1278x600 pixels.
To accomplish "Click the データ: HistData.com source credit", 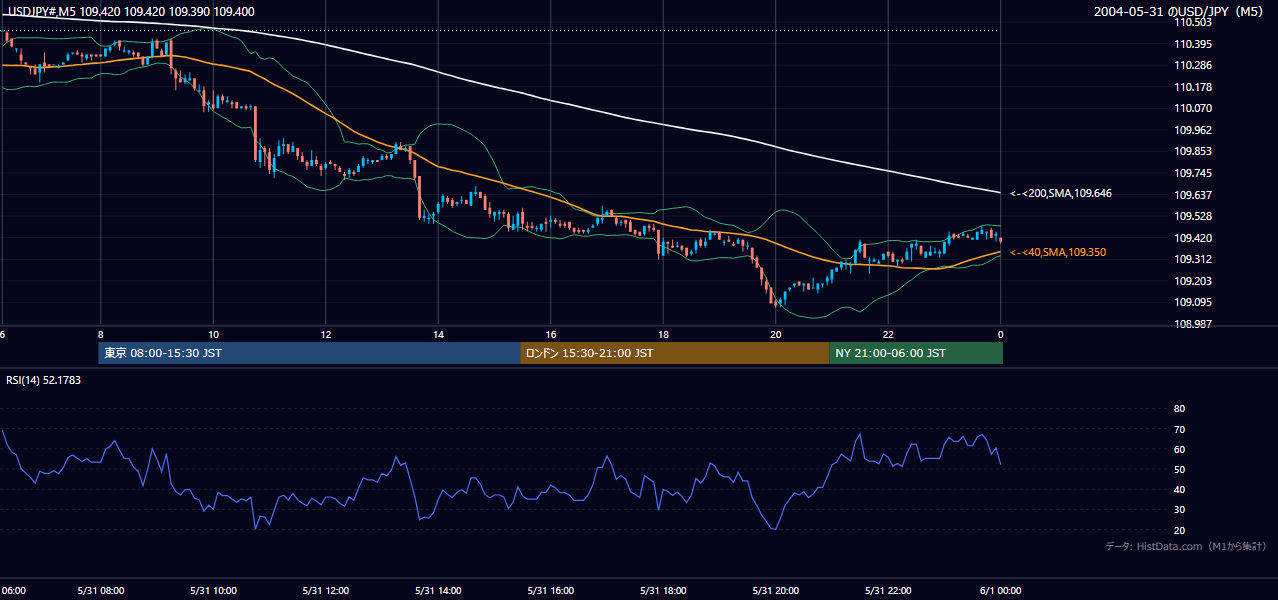I will pos(1186,546).
